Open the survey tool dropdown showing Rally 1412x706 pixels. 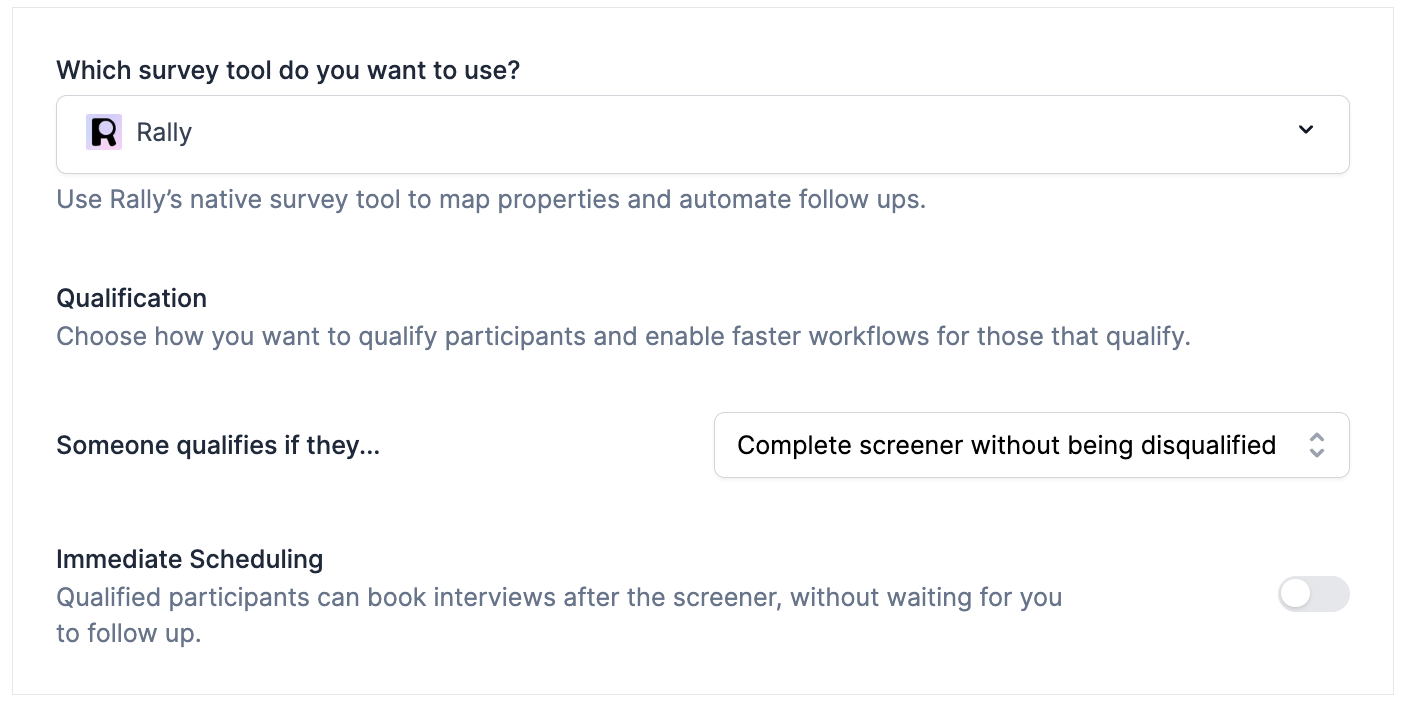(x=702, y=134)
